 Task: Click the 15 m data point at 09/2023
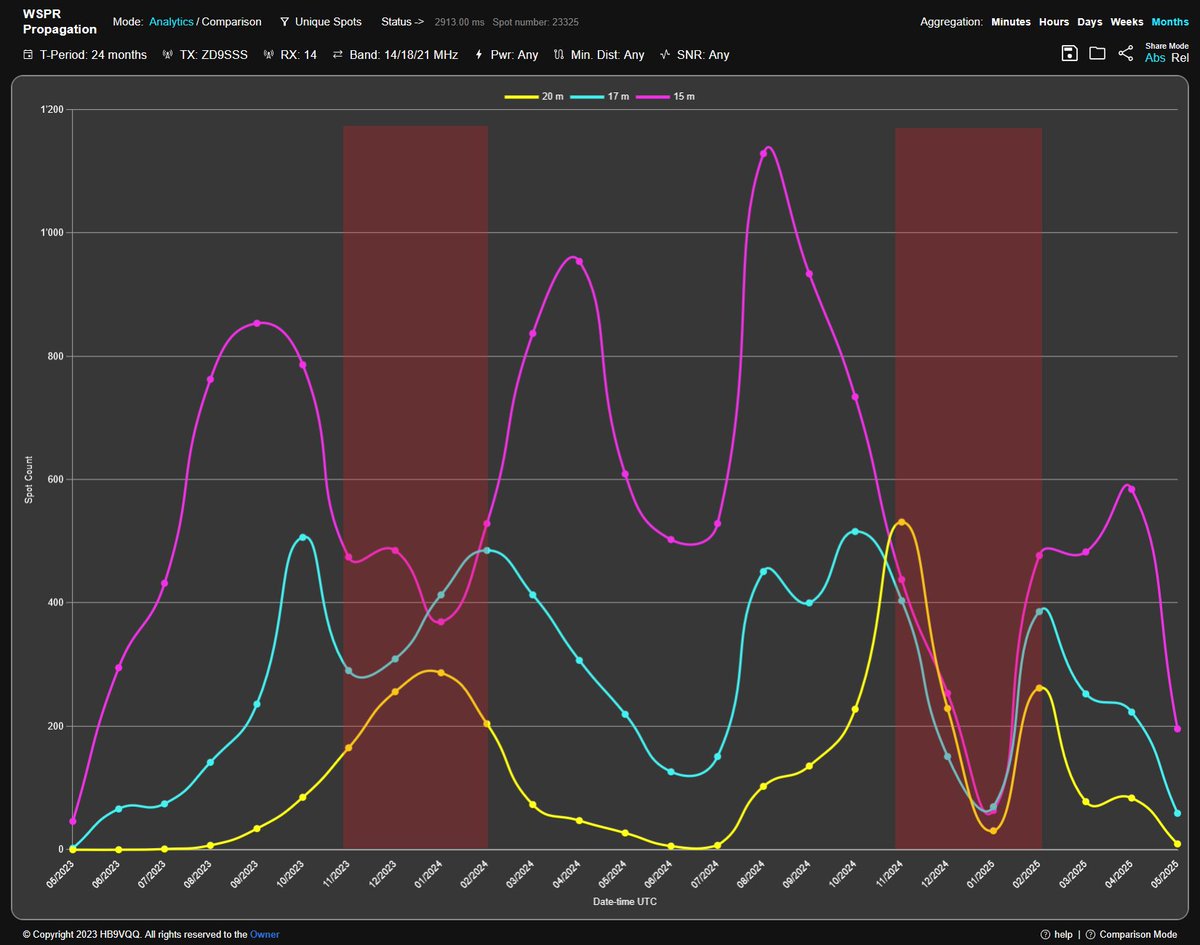click(257, 323)
